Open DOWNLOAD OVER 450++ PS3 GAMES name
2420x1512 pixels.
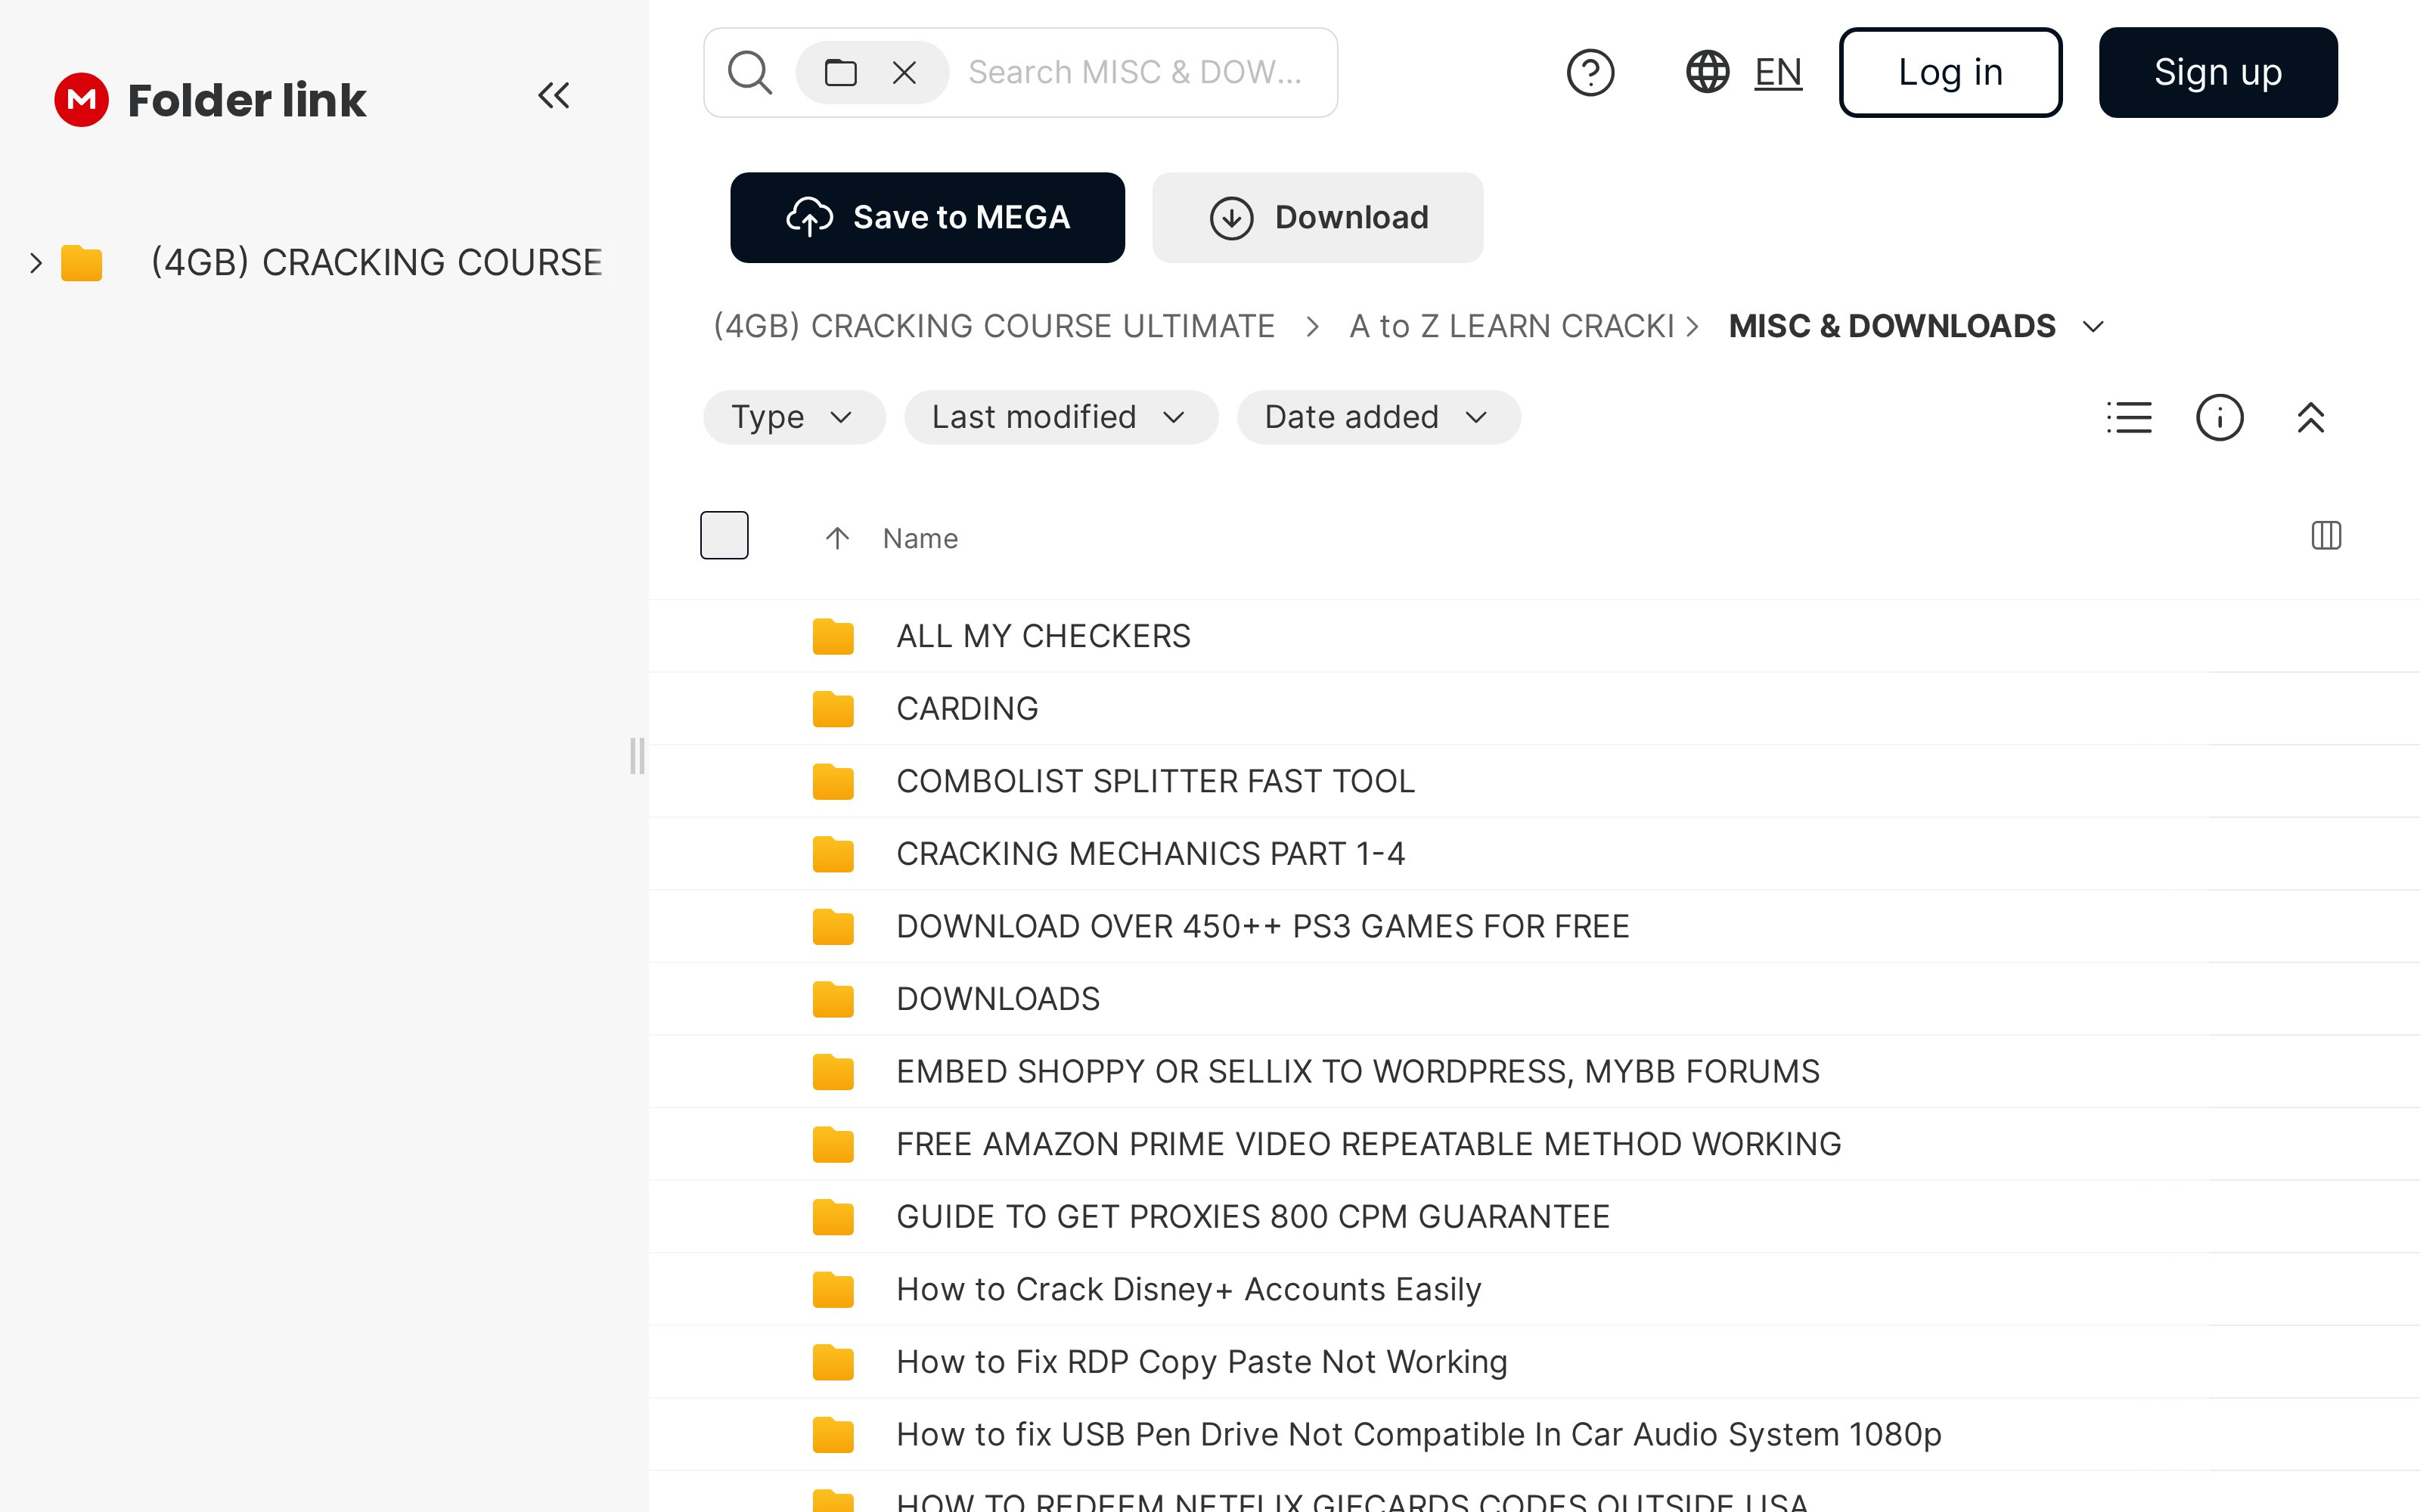pyautogui.click(x=1262, y=927)
